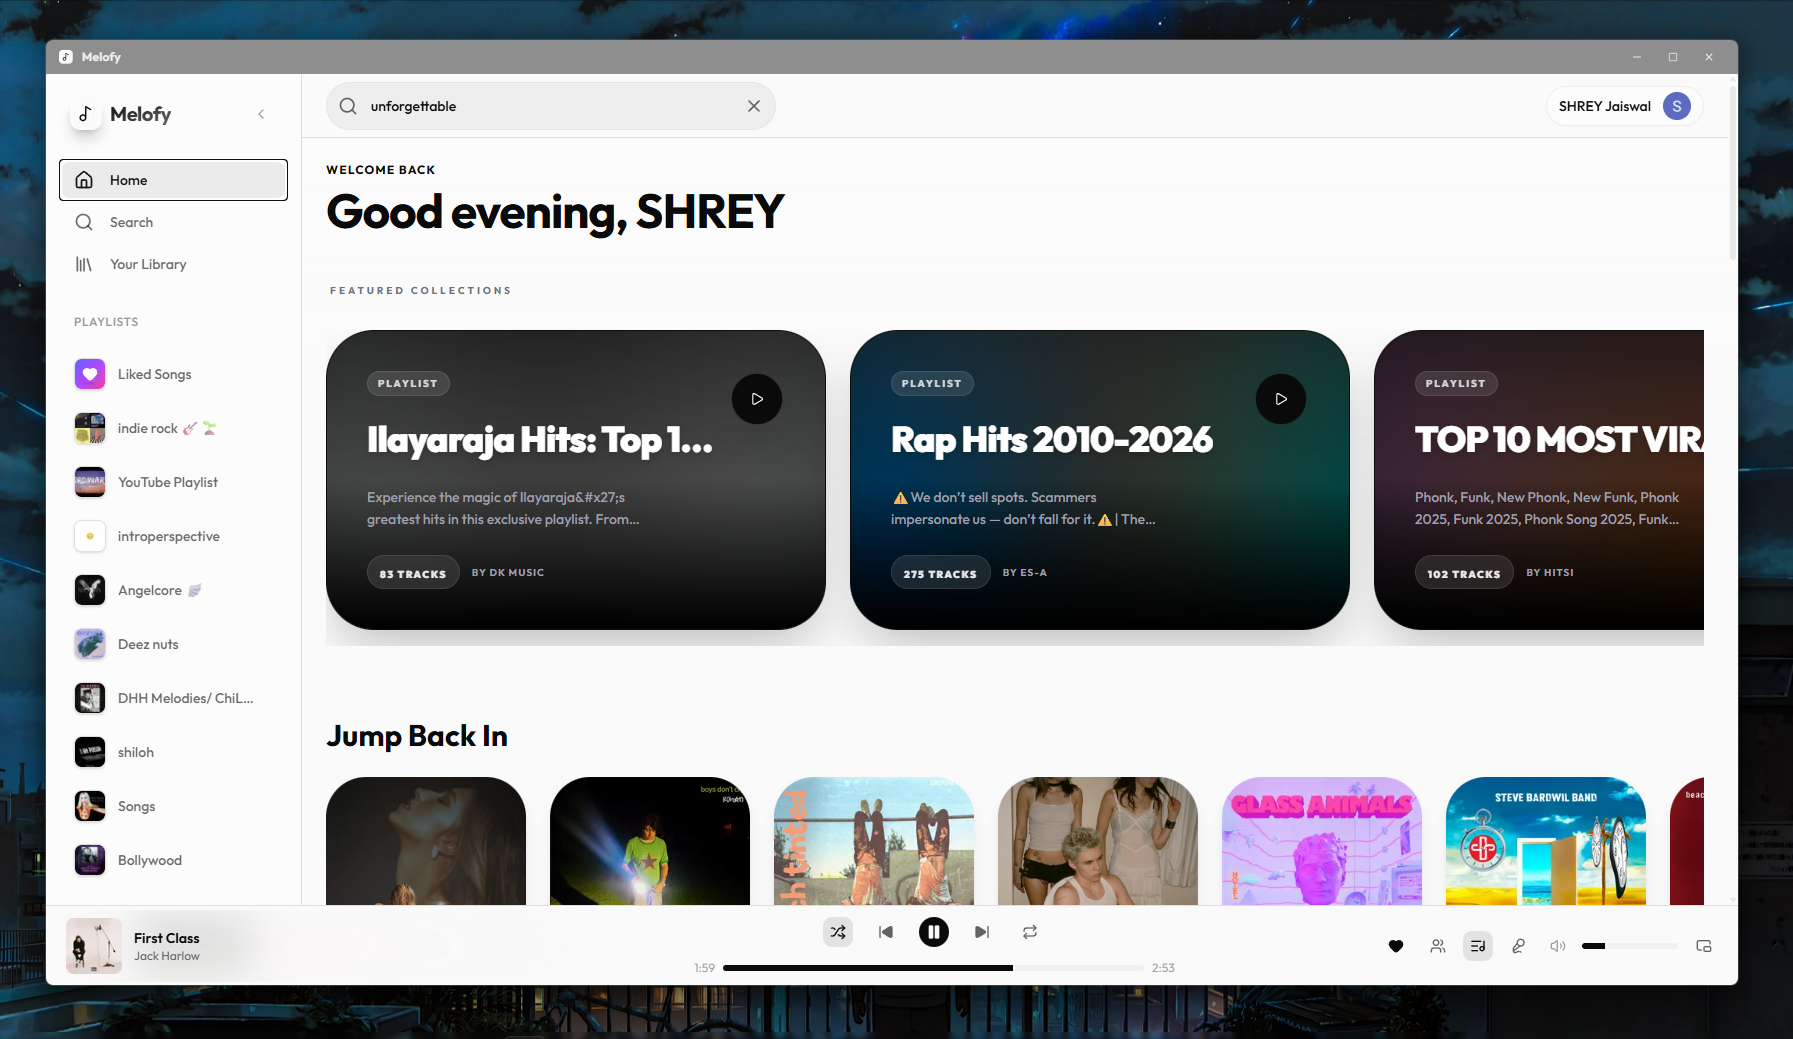The height and width of the screenshot is (1039, 1793).
Task: Click the total duration 2:53
Action: pyautogui.click(x=1163, y=968)
